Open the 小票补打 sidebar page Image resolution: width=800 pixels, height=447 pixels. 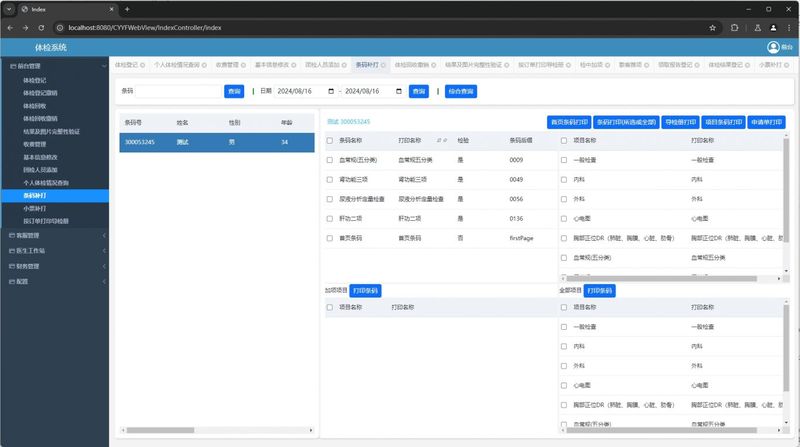(35, 209)
